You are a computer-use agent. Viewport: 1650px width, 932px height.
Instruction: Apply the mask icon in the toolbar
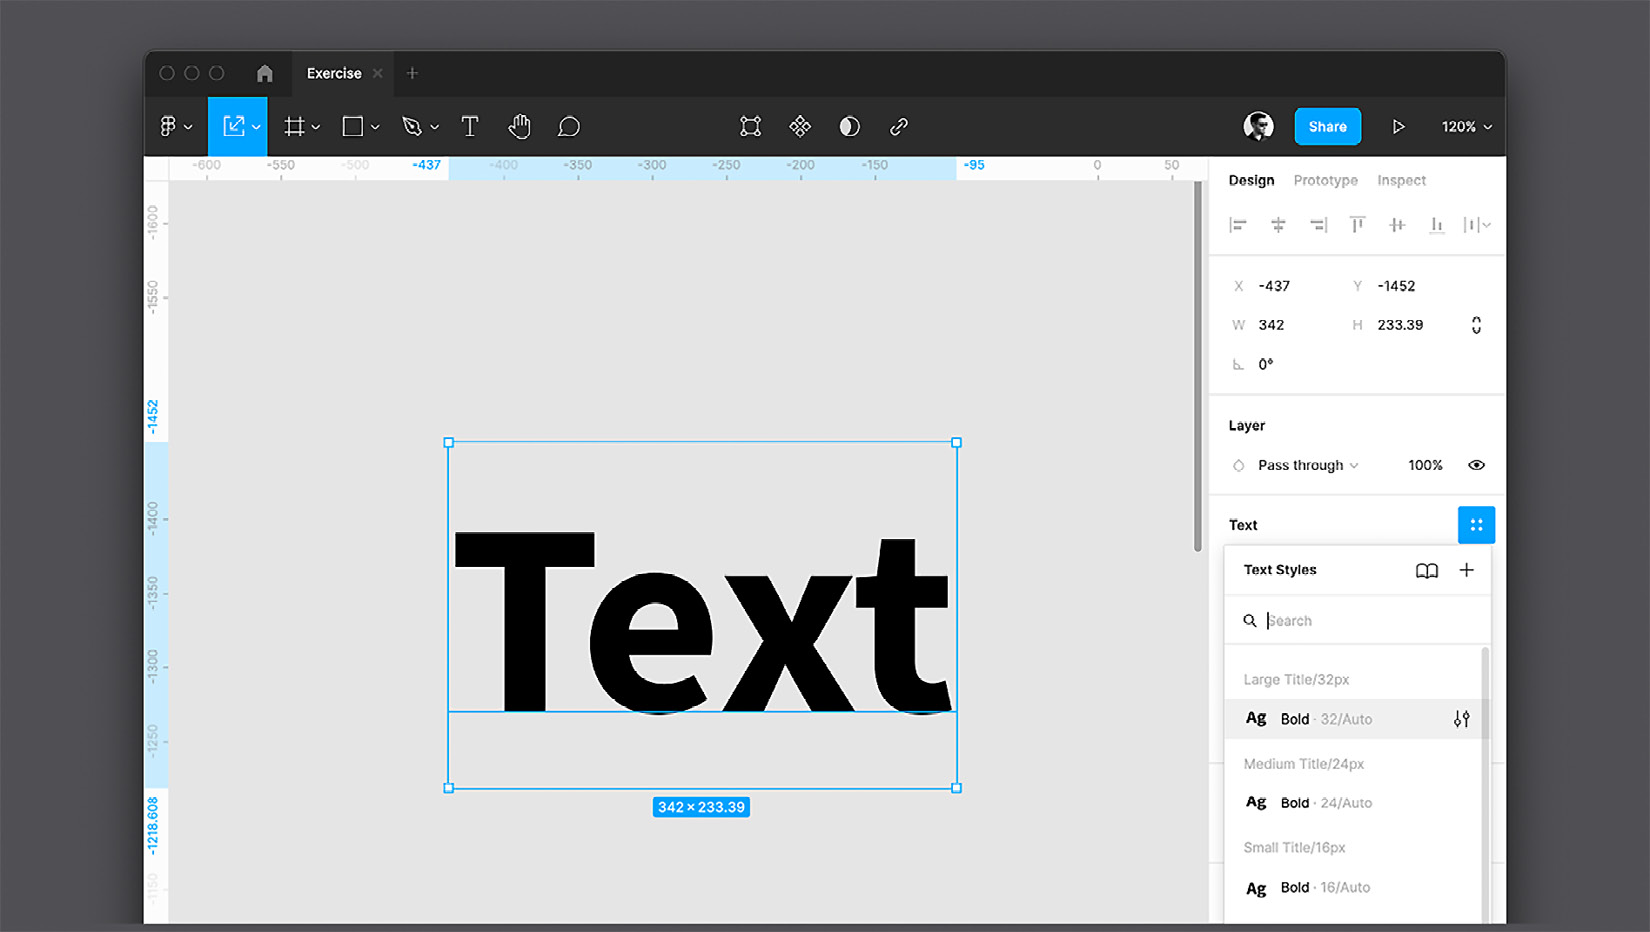849,126
